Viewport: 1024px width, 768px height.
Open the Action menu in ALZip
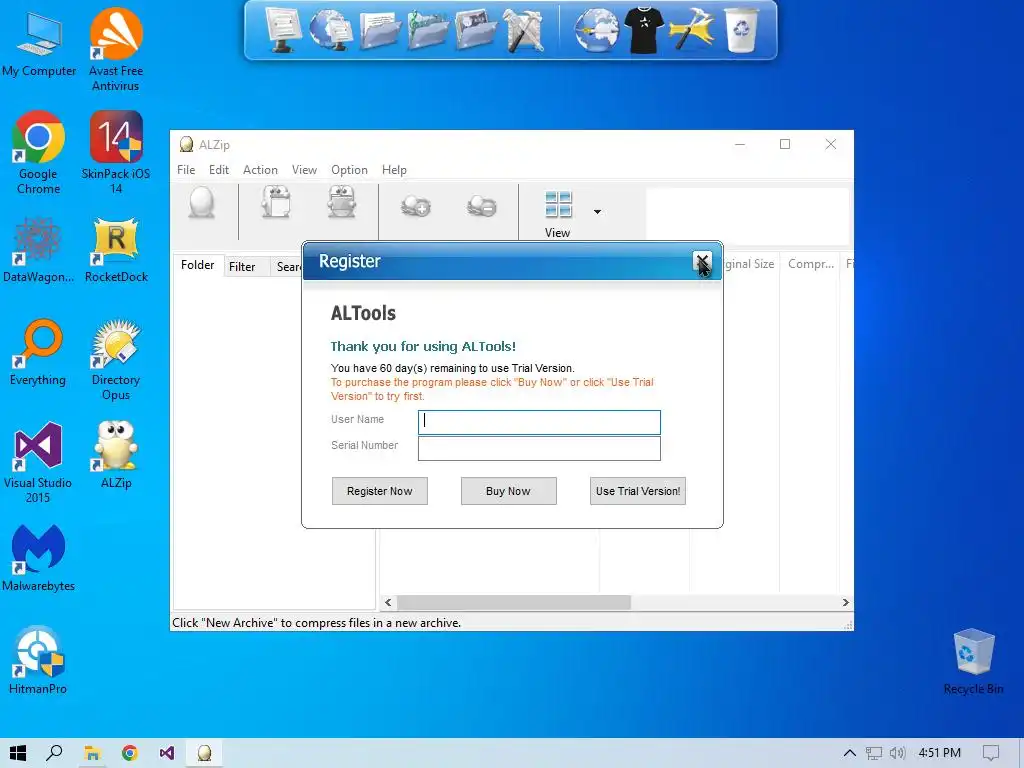(x=260, y=170)
